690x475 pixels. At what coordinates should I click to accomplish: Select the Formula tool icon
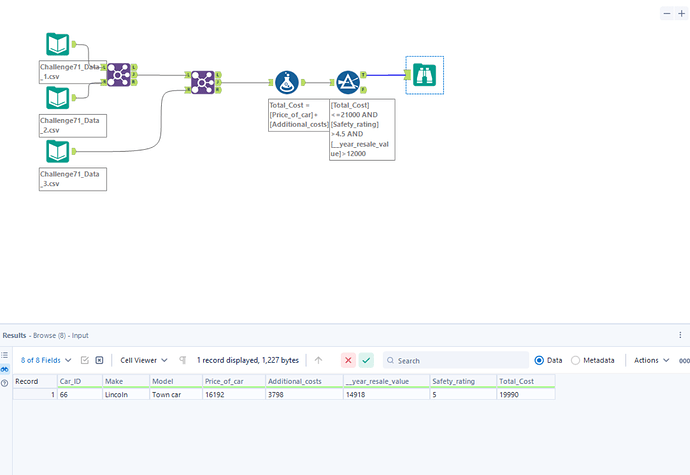point(287,82)
